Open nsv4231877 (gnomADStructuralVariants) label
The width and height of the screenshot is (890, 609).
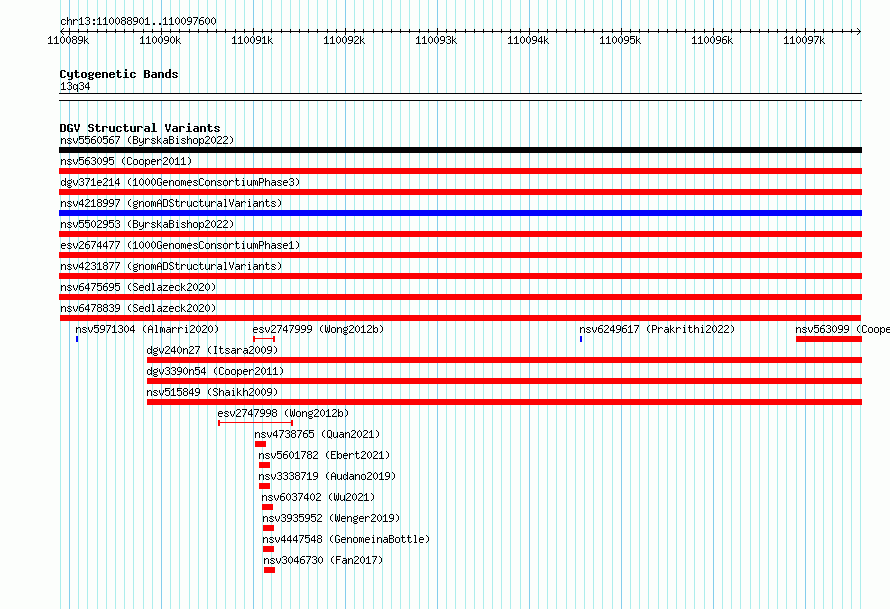(x=171, y=266)
